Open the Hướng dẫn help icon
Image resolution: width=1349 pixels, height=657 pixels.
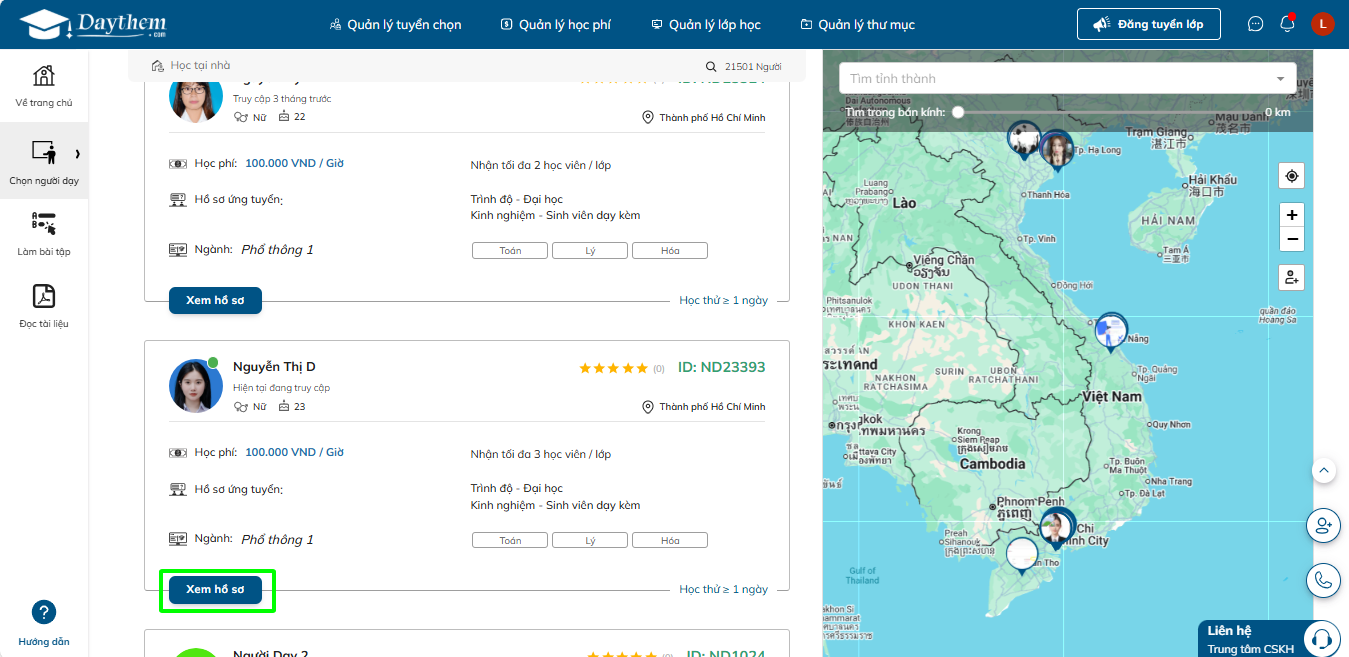44,612
